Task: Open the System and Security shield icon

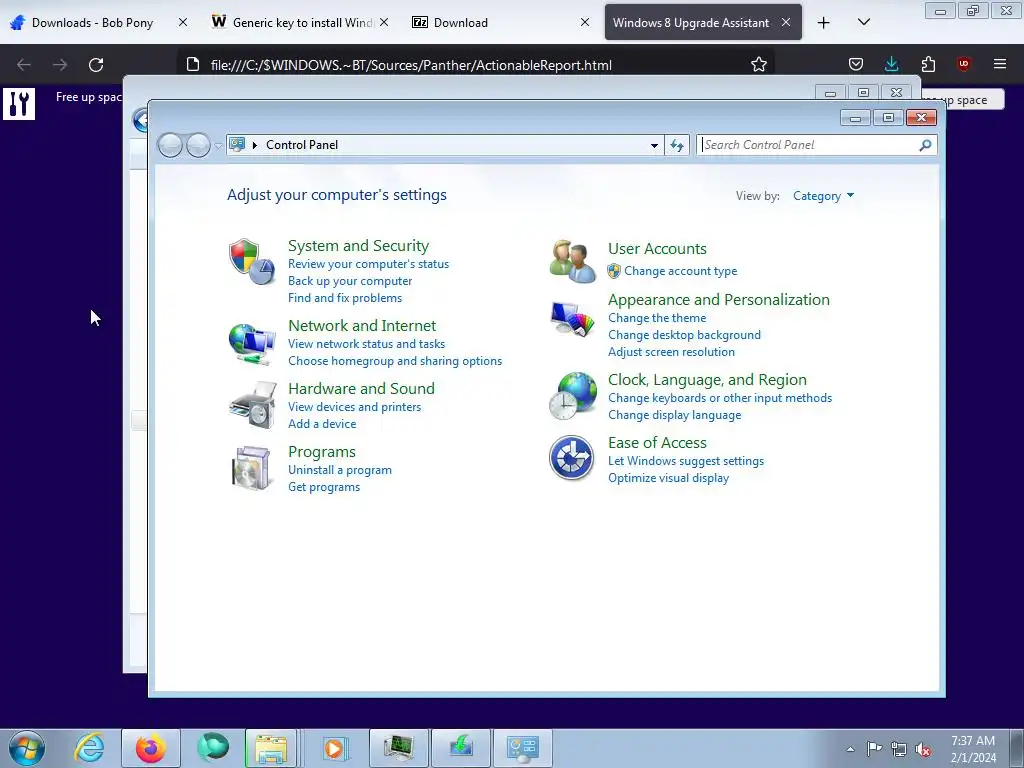Action: 252,261
